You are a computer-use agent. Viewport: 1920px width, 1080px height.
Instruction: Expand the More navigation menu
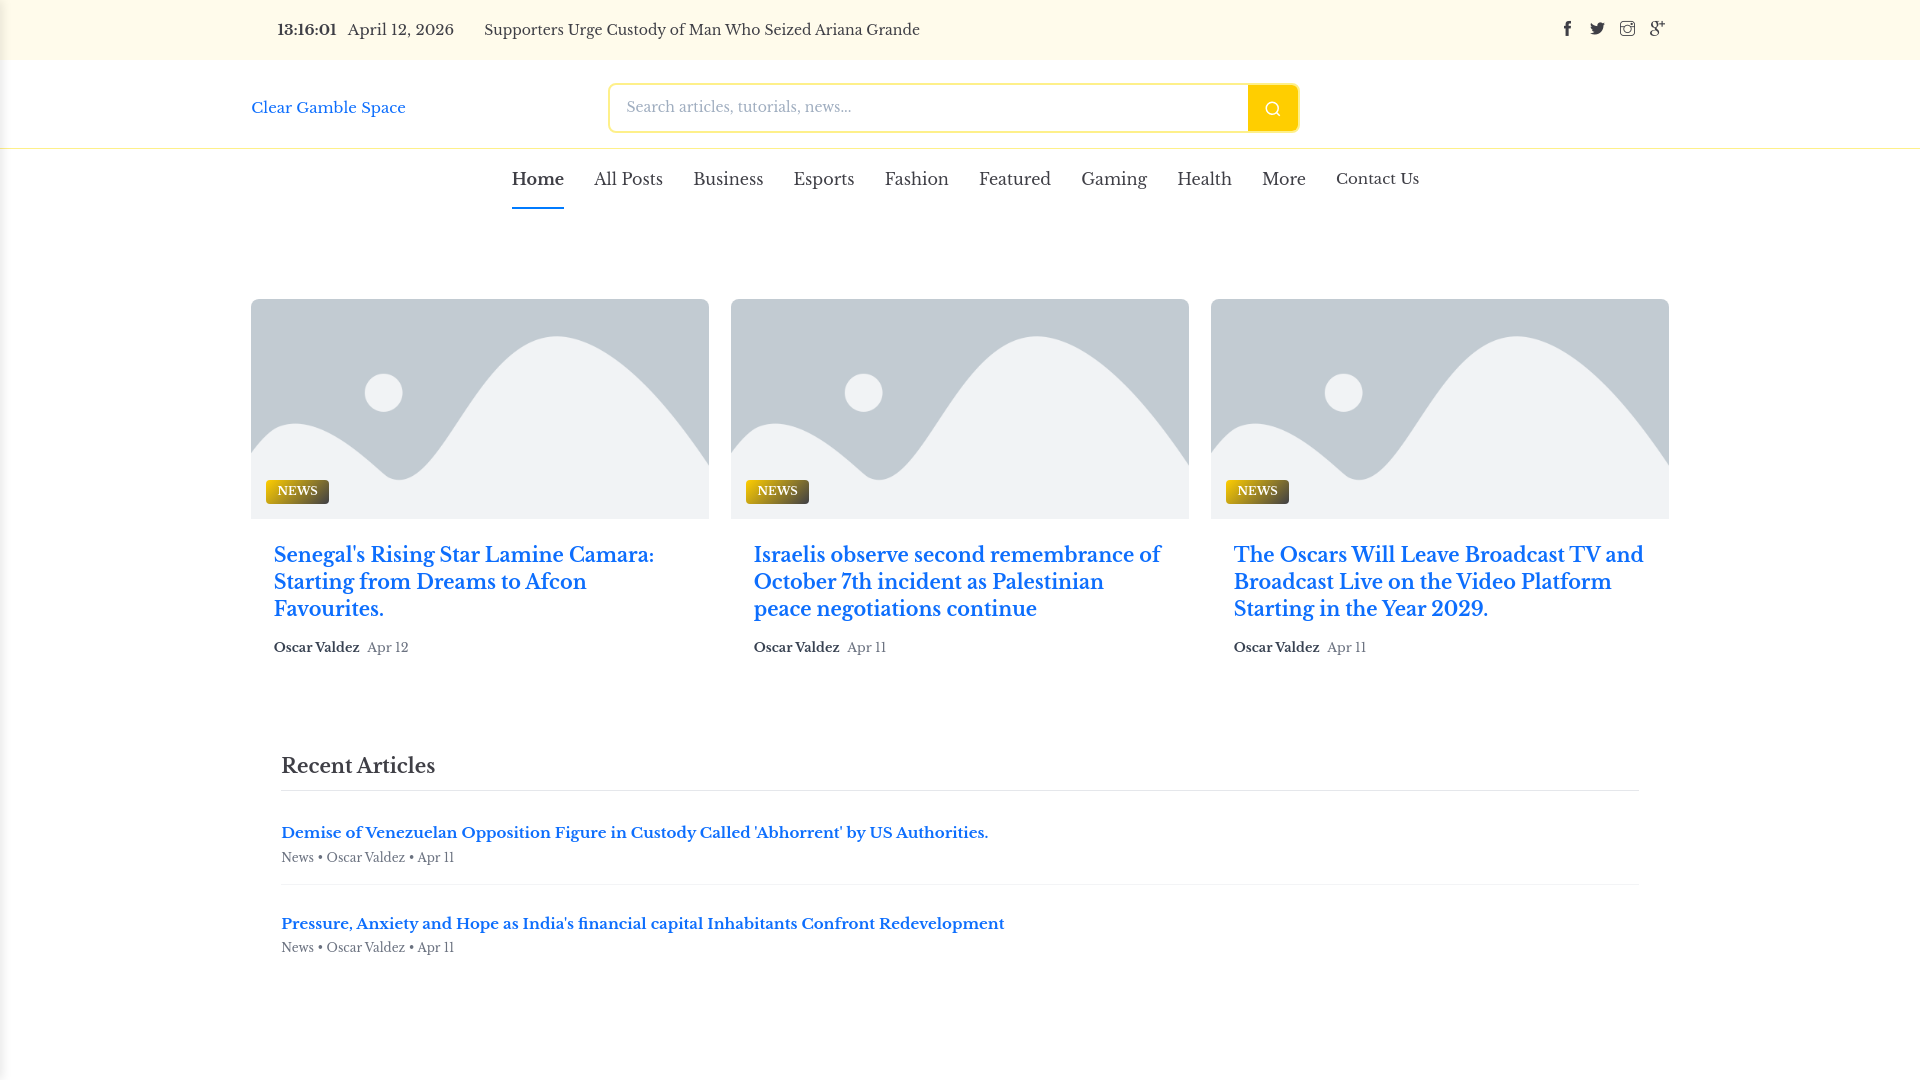pos(1283,179)
